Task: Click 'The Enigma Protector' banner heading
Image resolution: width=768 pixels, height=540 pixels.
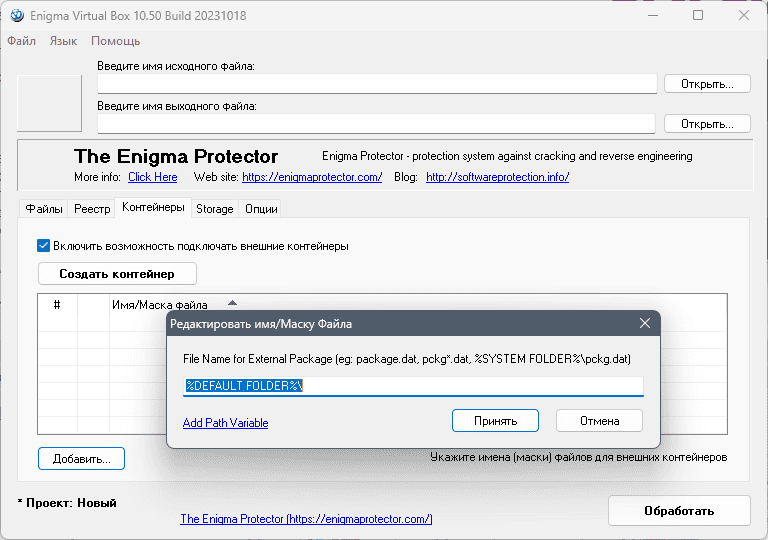Action: 176,156
